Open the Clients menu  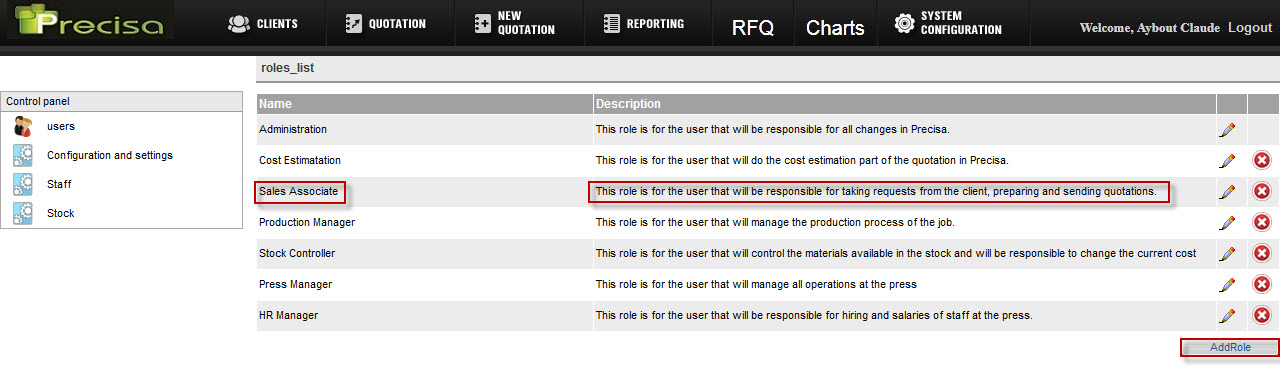(x=263, y=23)
